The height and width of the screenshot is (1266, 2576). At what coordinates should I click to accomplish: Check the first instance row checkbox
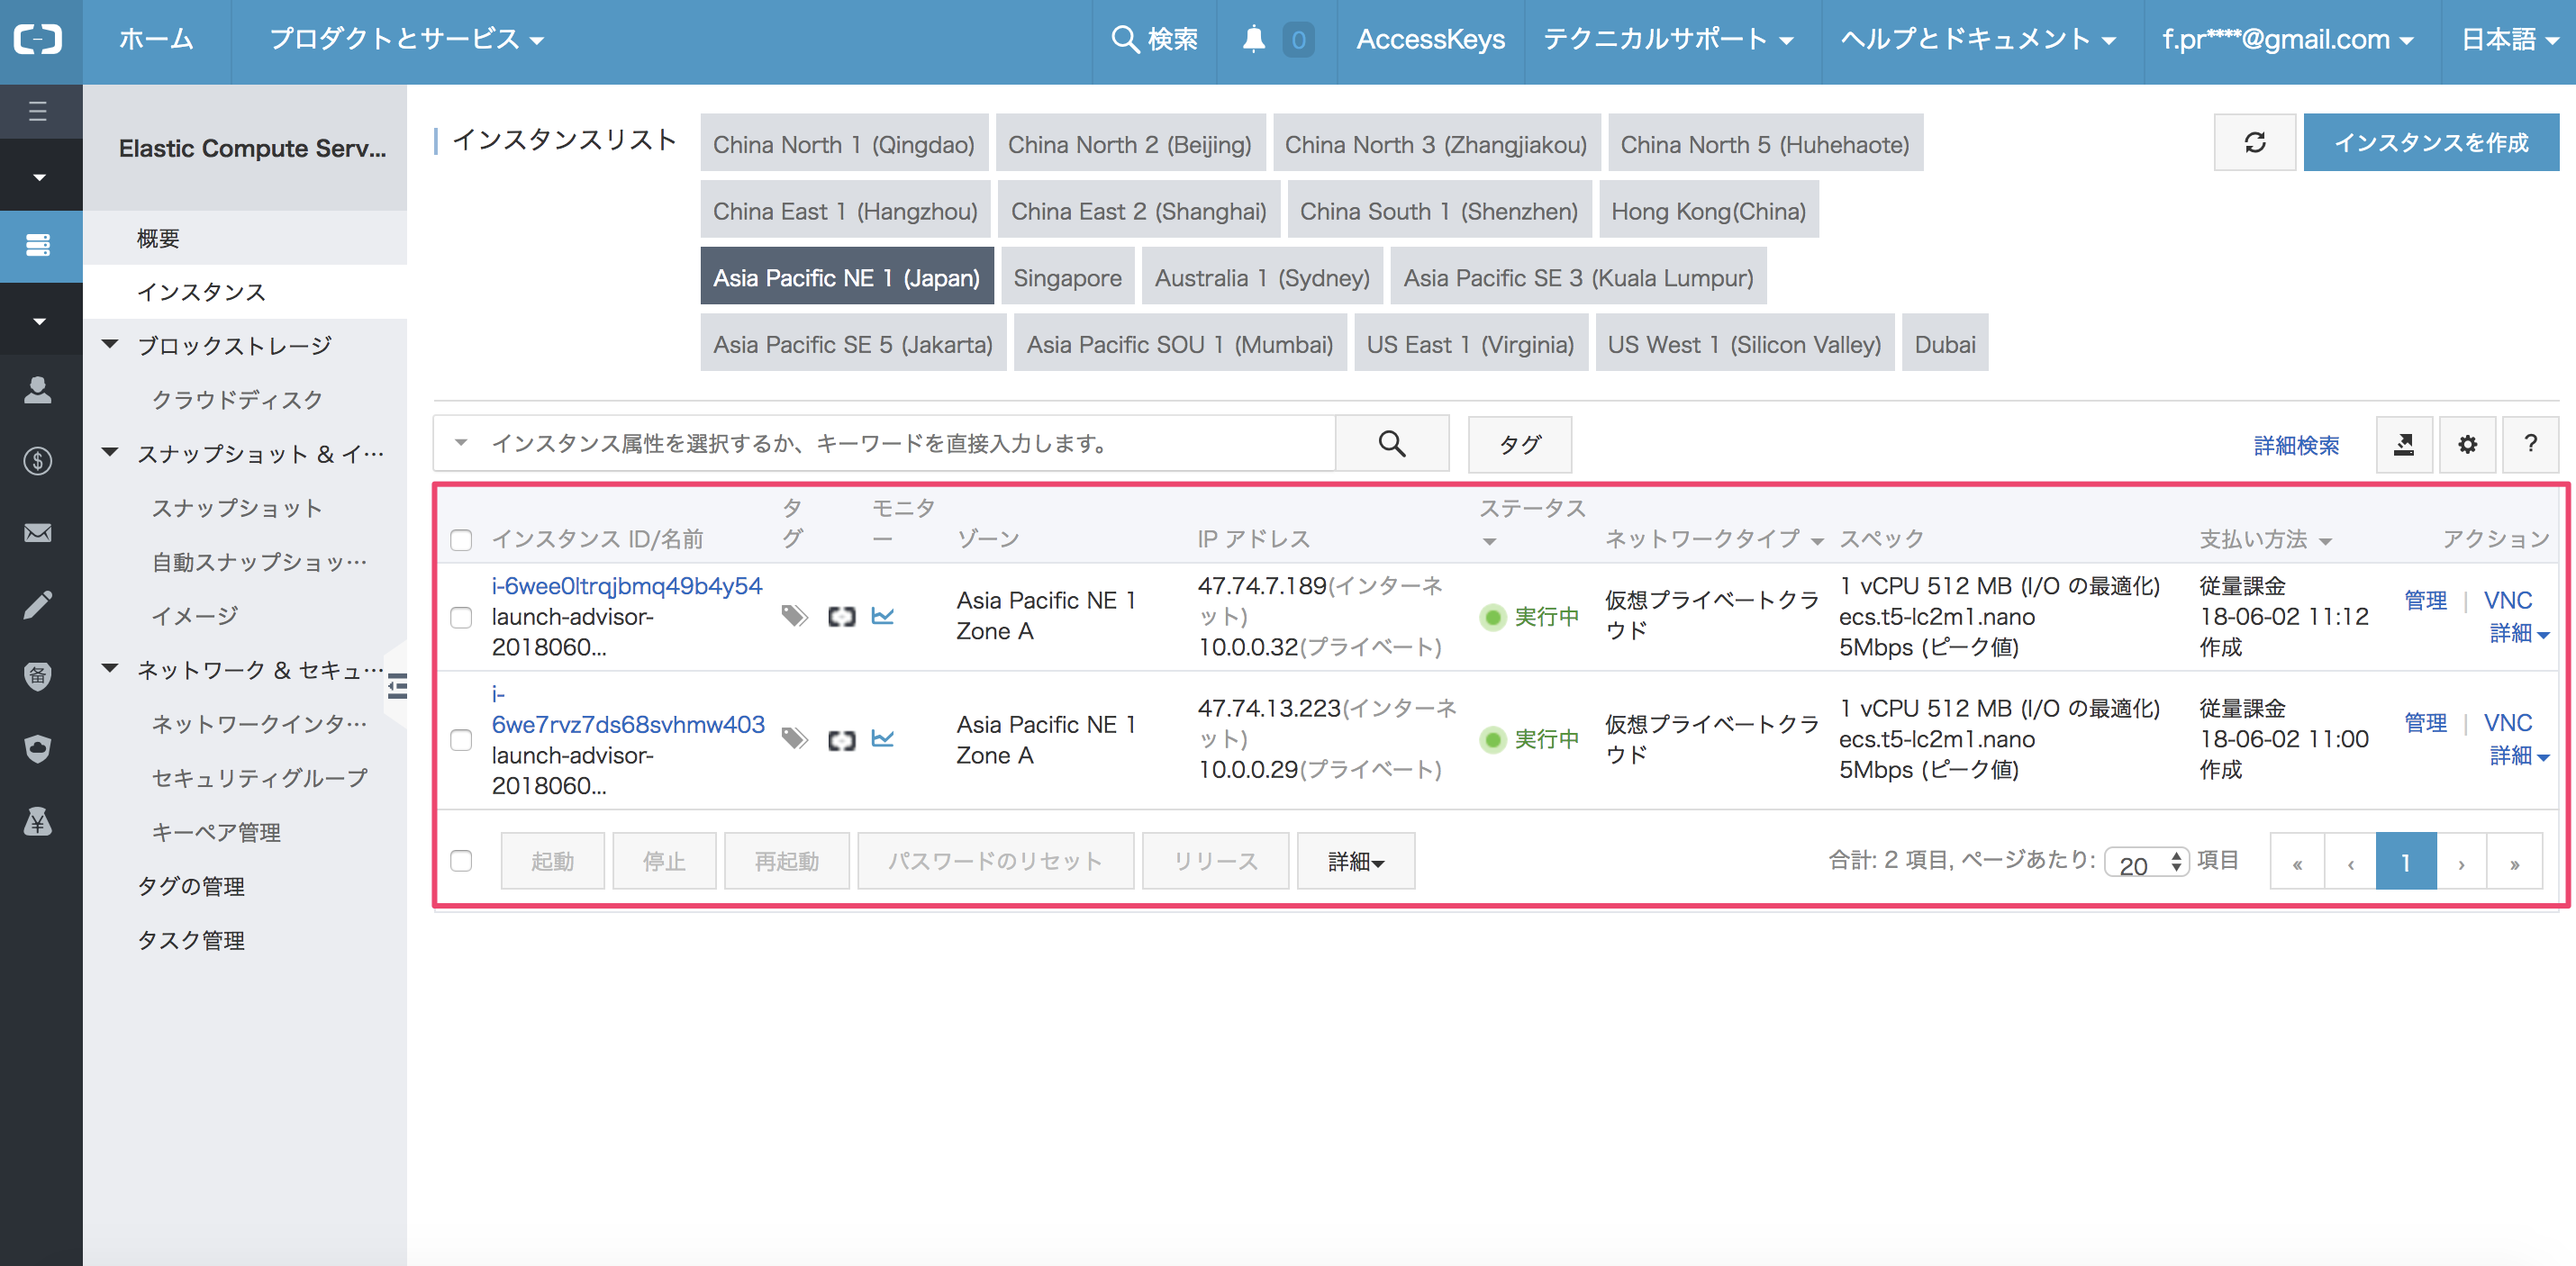[461, 617]
